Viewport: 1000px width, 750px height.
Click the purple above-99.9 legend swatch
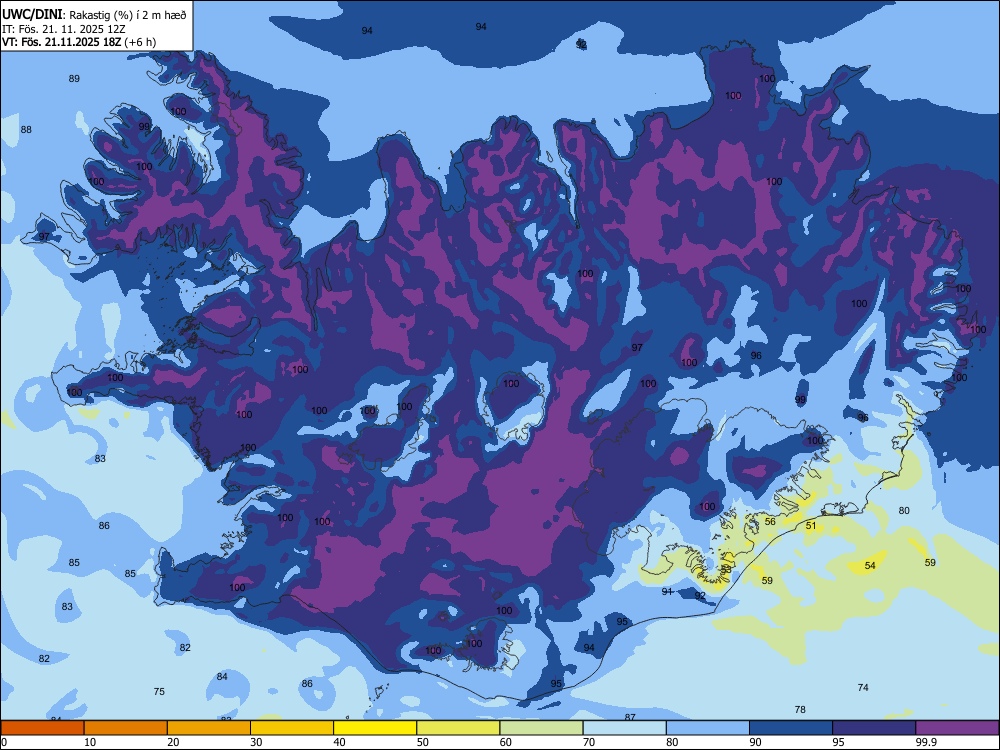tap(957, 728)
